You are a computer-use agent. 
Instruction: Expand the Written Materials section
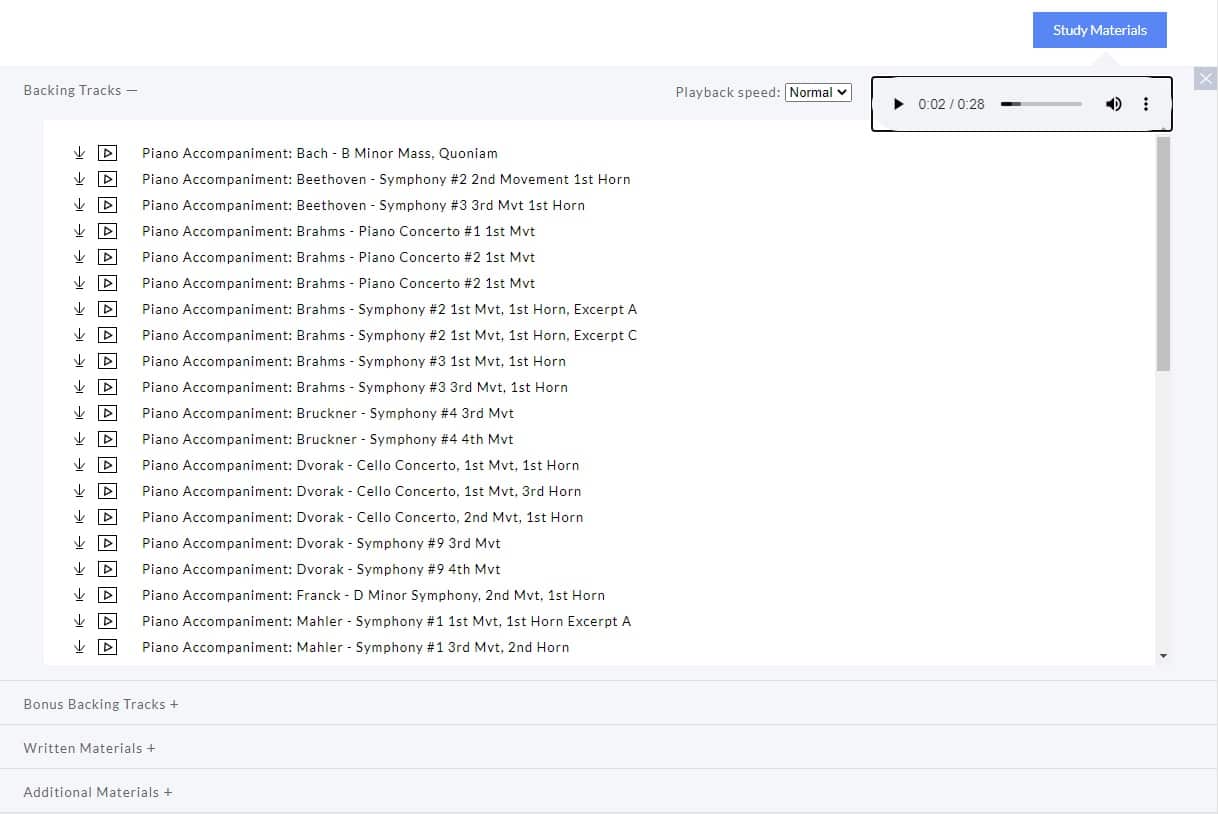click(x=90, y=748)
